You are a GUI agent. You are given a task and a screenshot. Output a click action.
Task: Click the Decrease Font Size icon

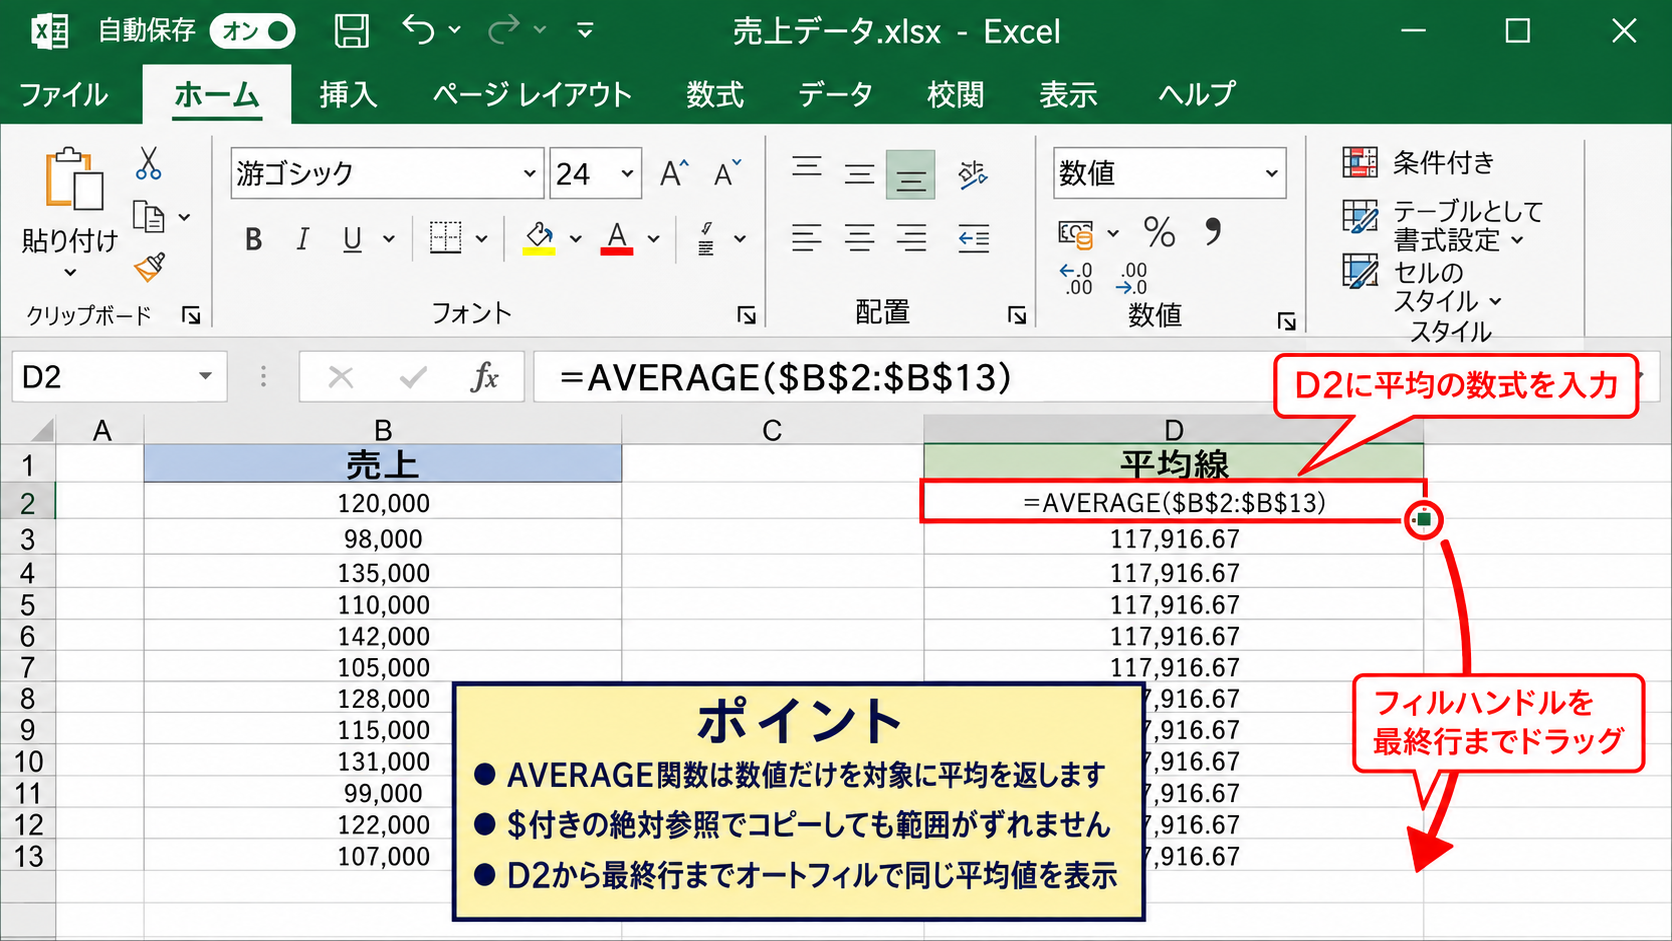(727, 173)
